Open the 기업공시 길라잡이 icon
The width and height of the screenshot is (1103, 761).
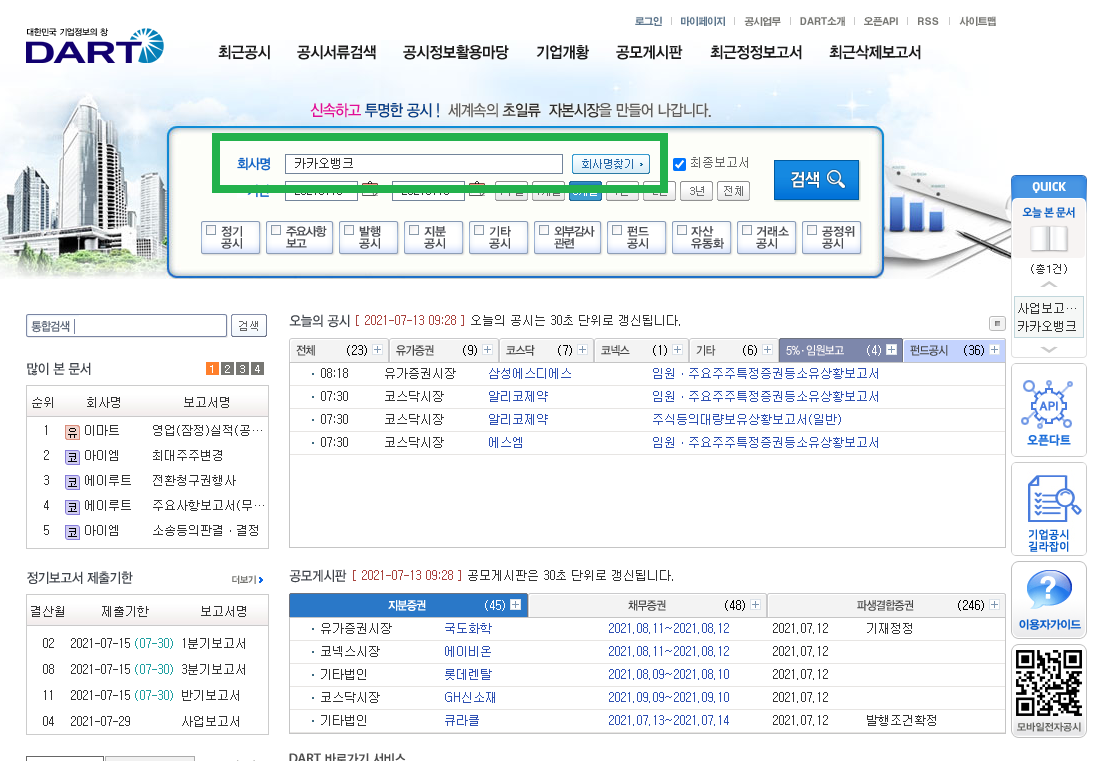tap(1053, 499)
